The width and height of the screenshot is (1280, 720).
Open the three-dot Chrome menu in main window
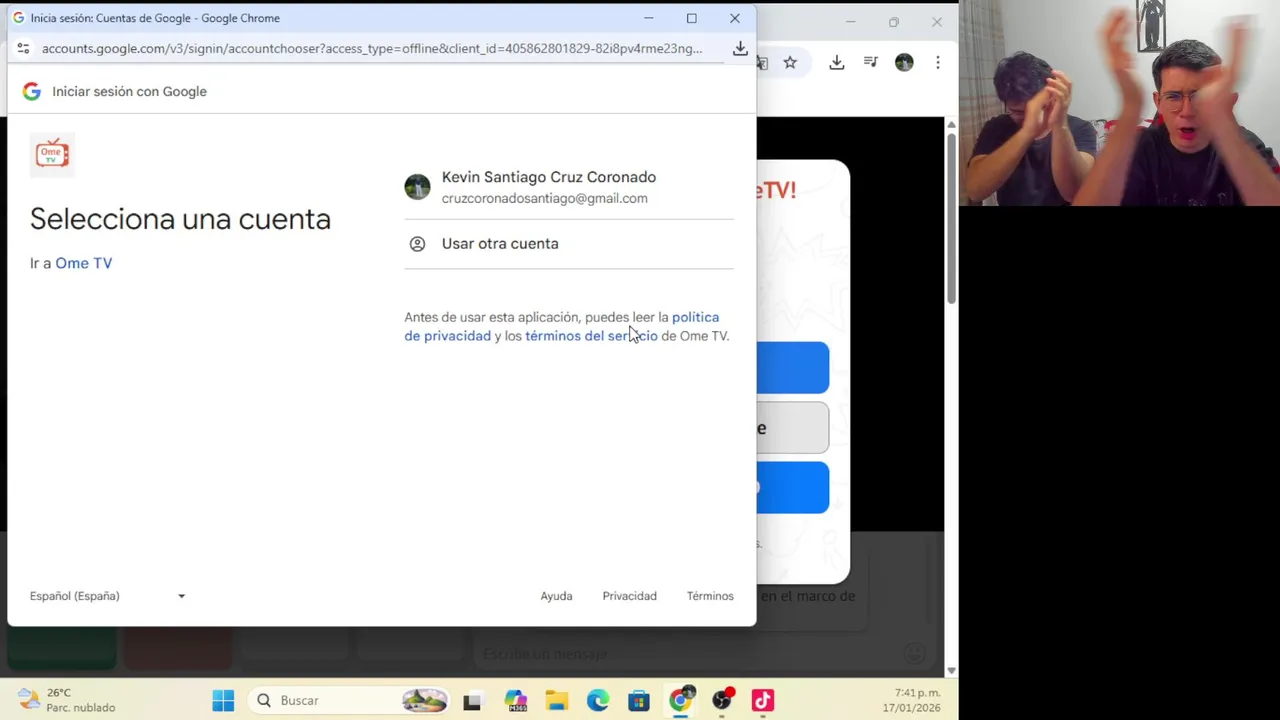937,62
